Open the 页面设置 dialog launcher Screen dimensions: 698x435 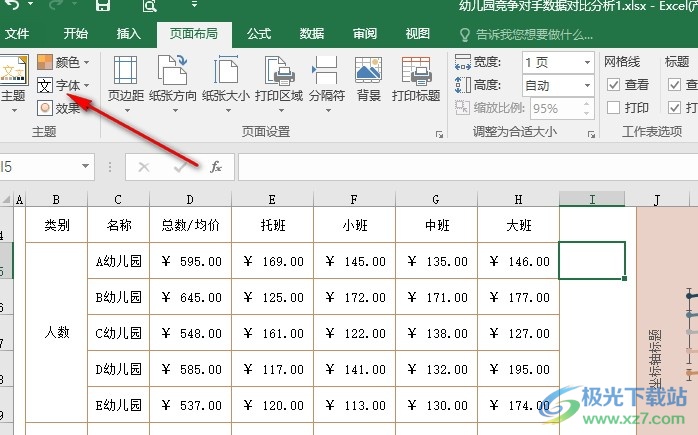(x=439, y=134)
